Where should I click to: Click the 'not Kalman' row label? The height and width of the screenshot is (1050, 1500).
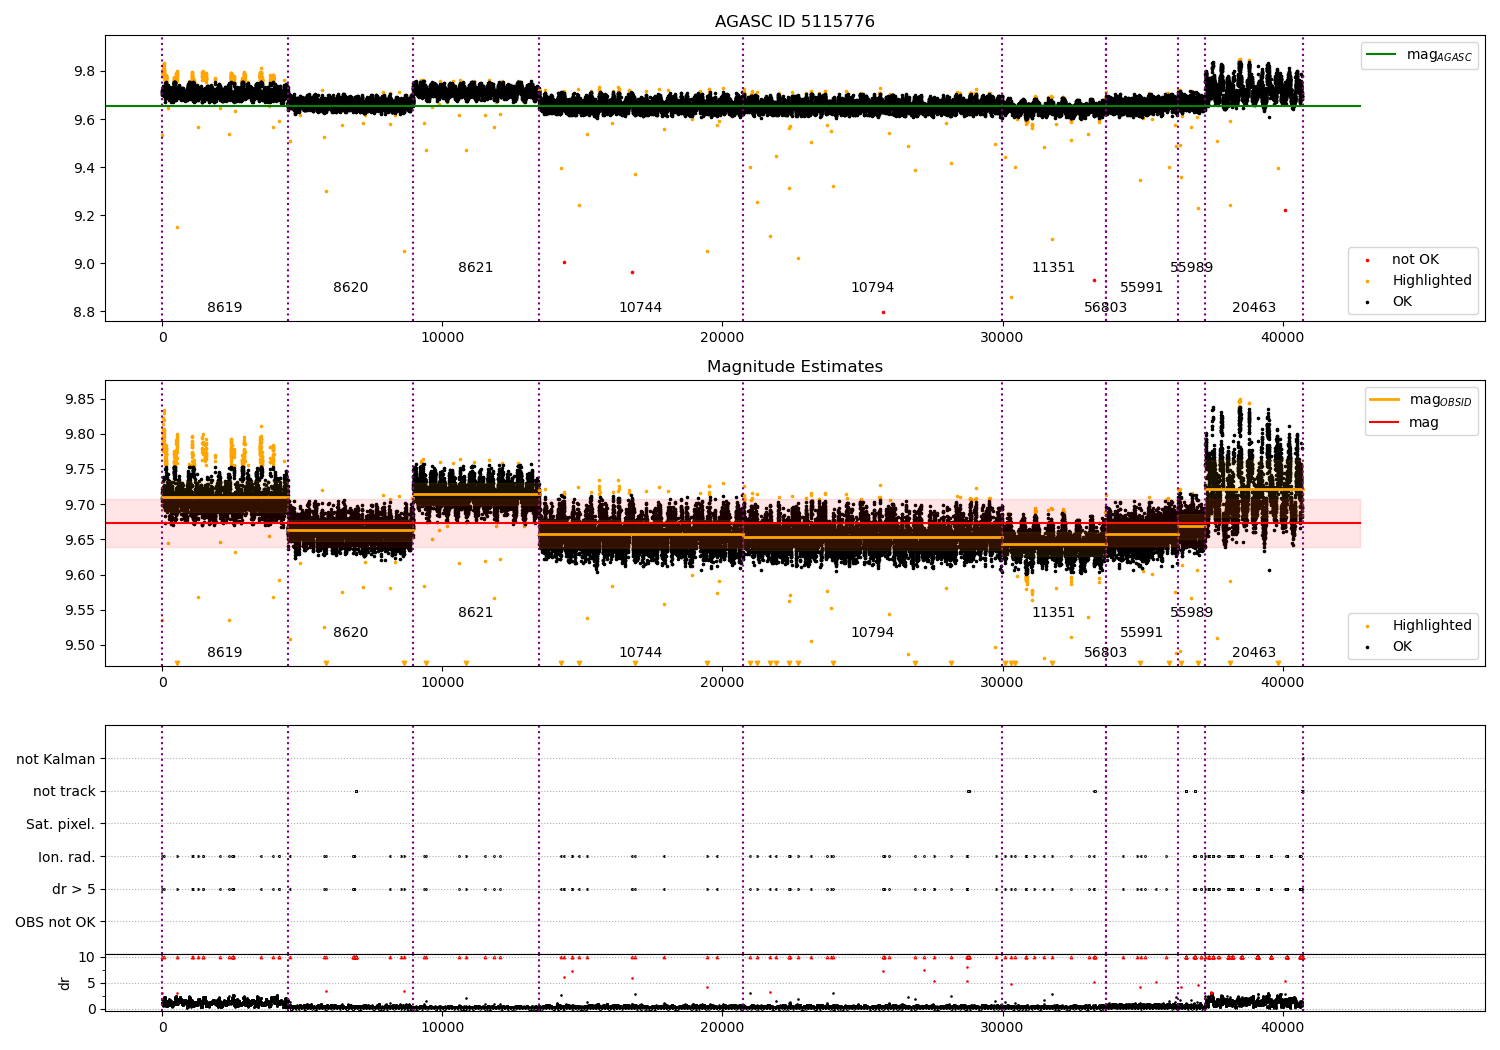[x=56, y=759]
